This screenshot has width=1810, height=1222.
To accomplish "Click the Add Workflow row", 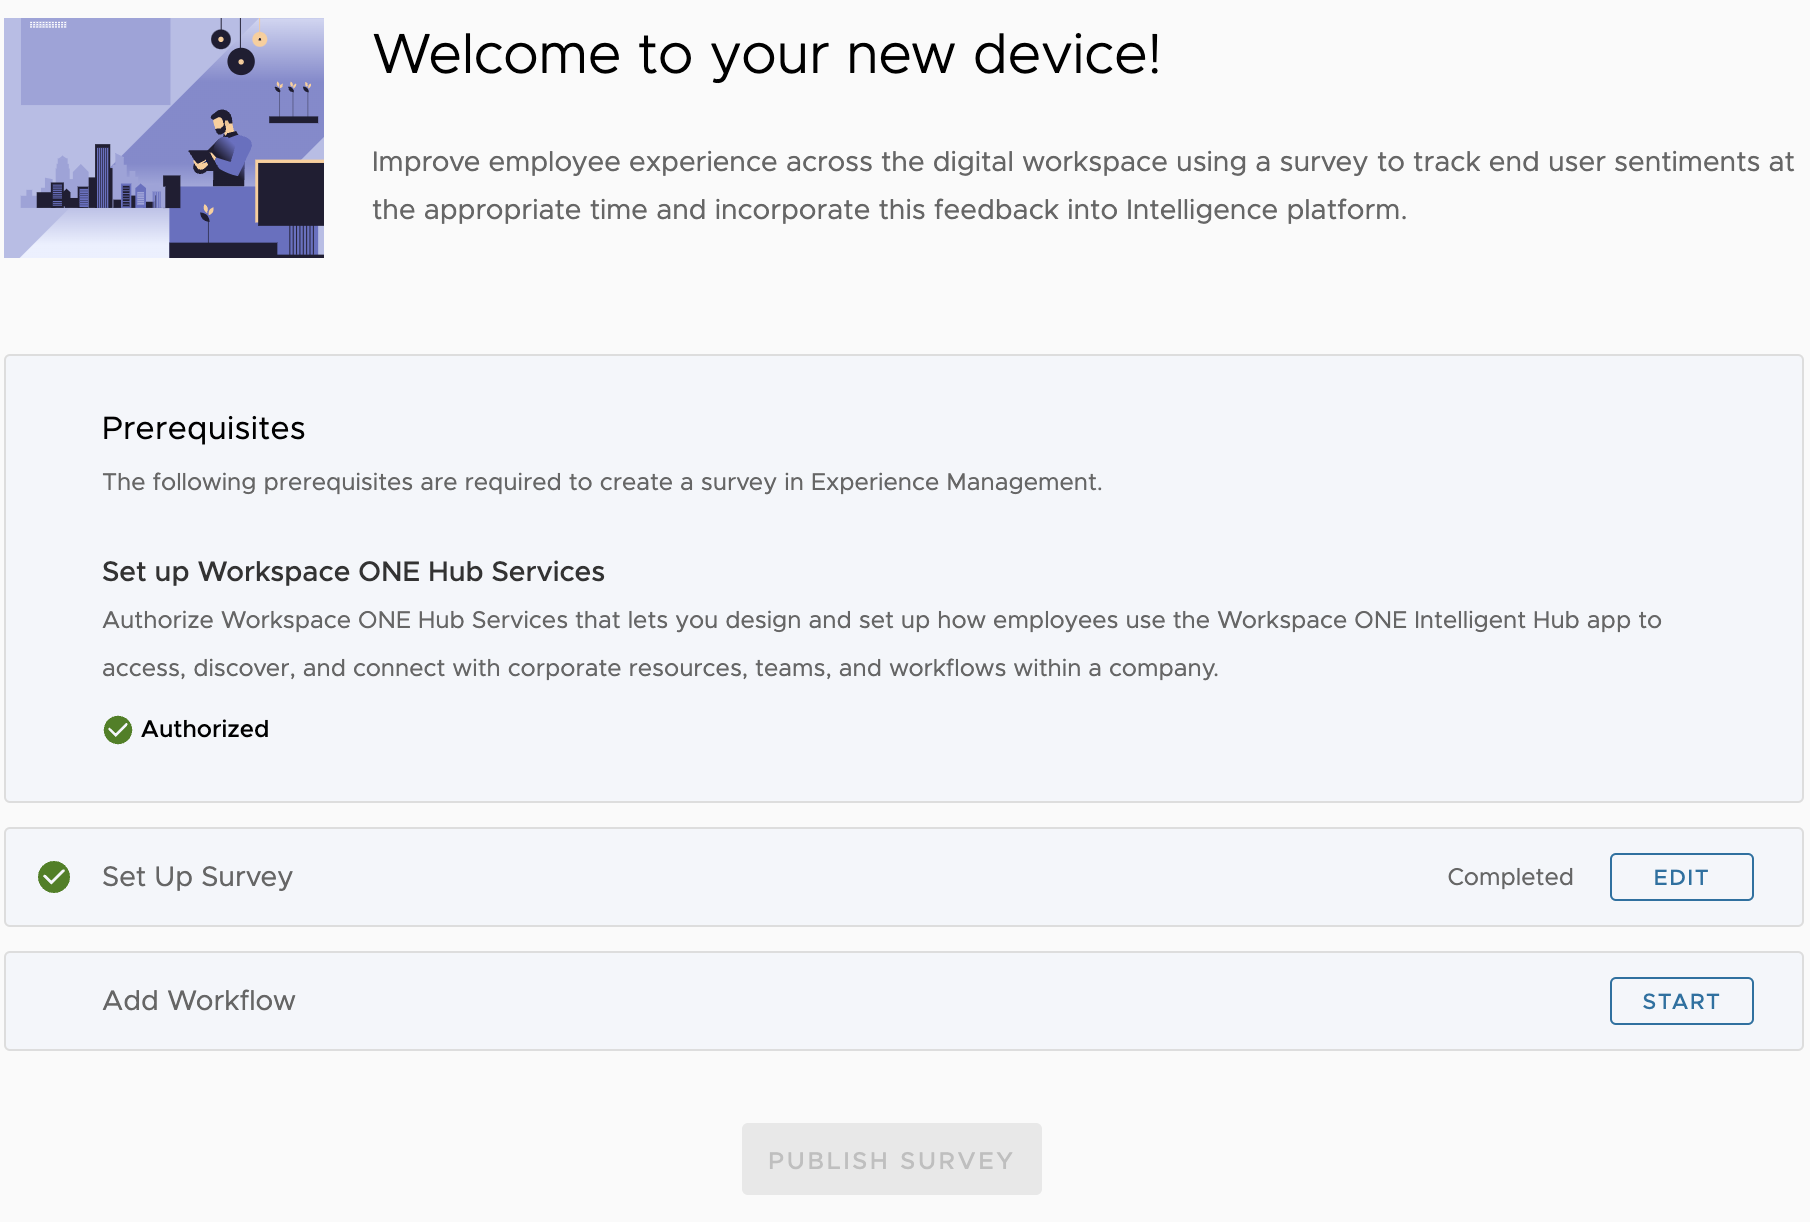I will pyautogui.click(x=800, y=1001).
